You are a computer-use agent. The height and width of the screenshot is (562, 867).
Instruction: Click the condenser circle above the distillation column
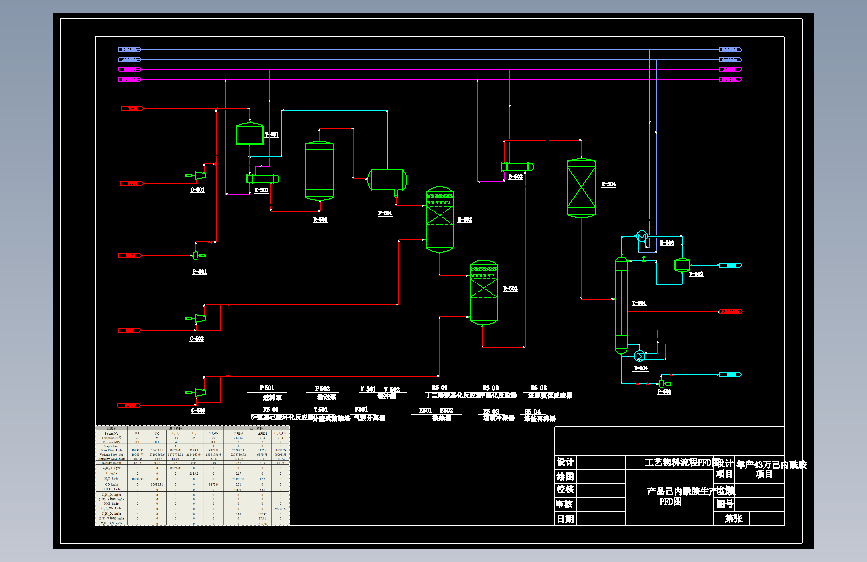coord(642,237)
